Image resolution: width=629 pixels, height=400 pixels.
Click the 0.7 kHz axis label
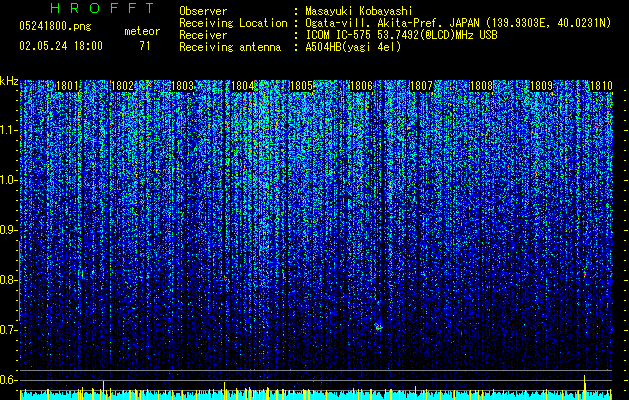(8, 330)
